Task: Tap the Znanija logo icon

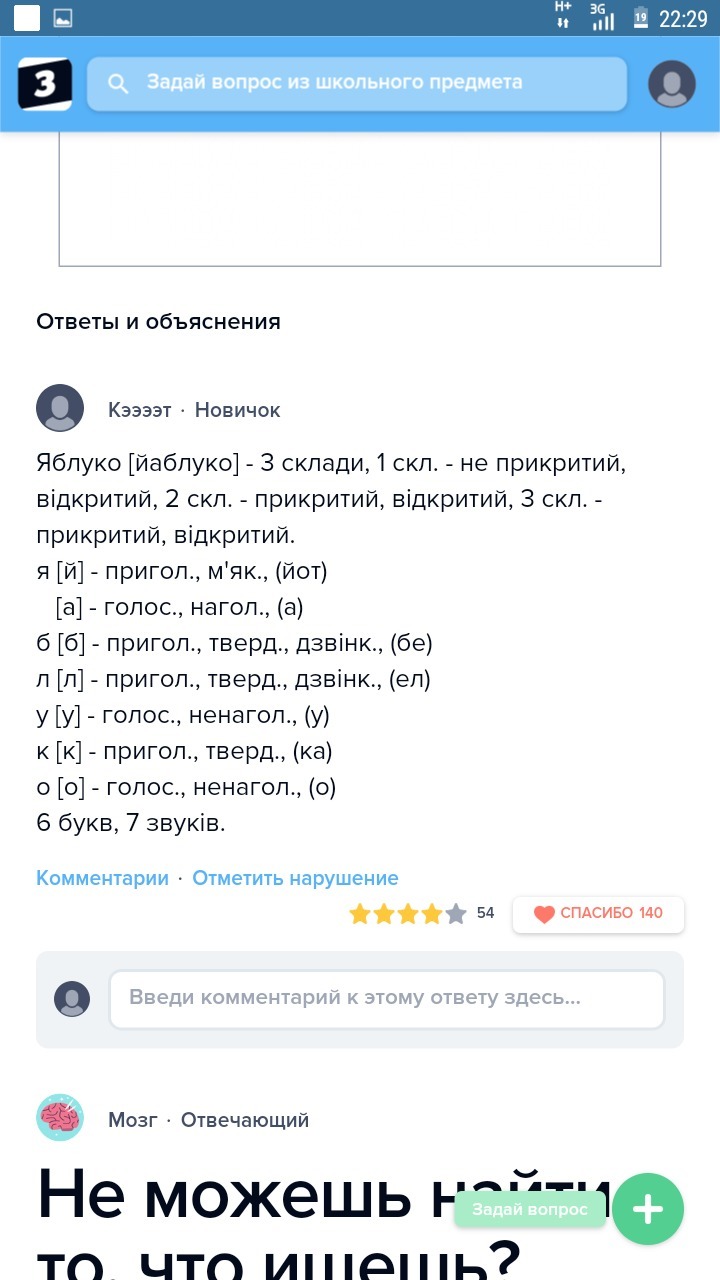Action: 45,84
